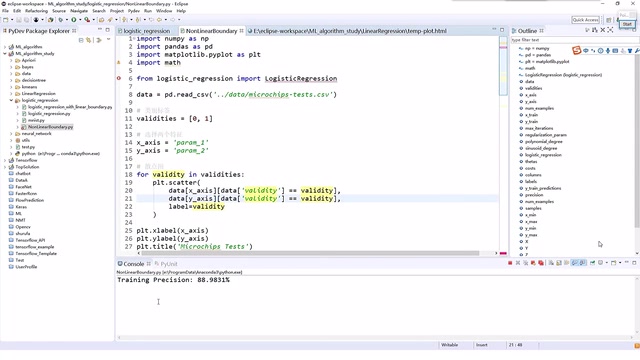
Task: Switch to the PyUnit tab
Action: coord(166,264)
